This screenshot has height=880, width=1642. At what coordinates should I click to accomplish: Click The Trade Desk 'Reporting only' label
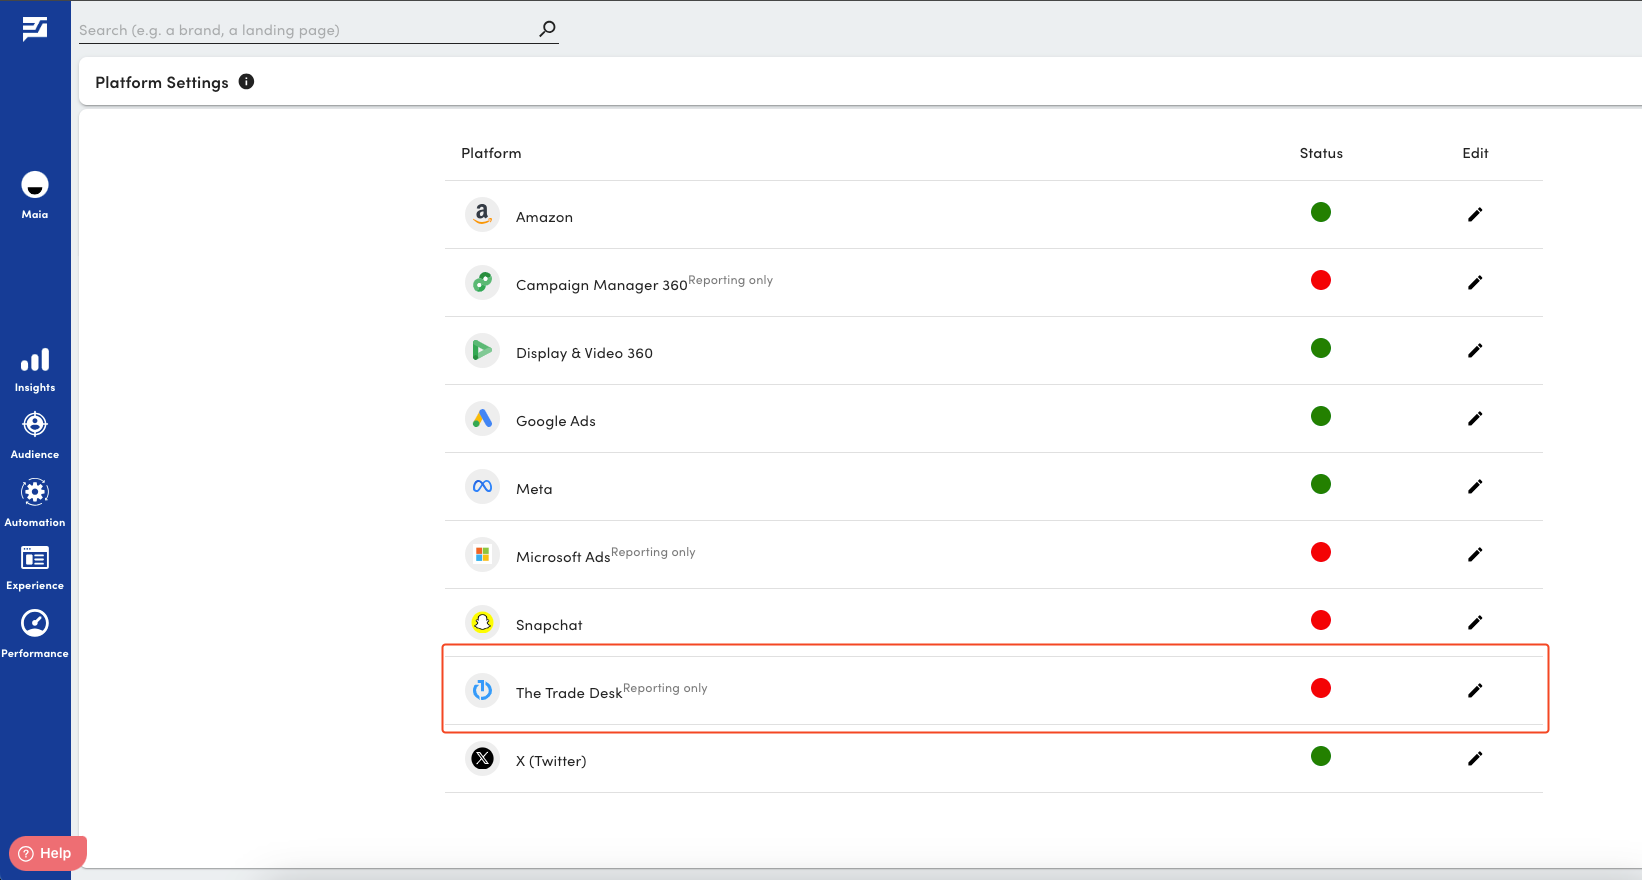665,688
